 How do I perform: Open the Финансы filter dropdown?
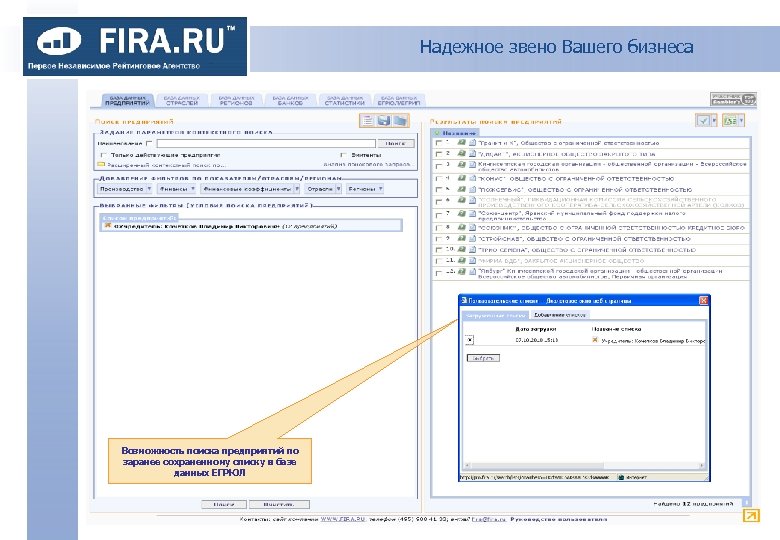177,189
